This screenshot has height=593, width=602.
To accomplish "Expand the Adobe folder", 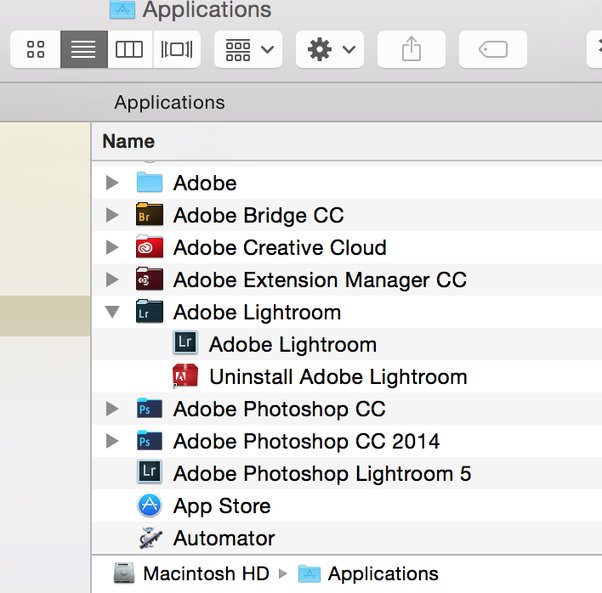I will click(x=112, y=183).
